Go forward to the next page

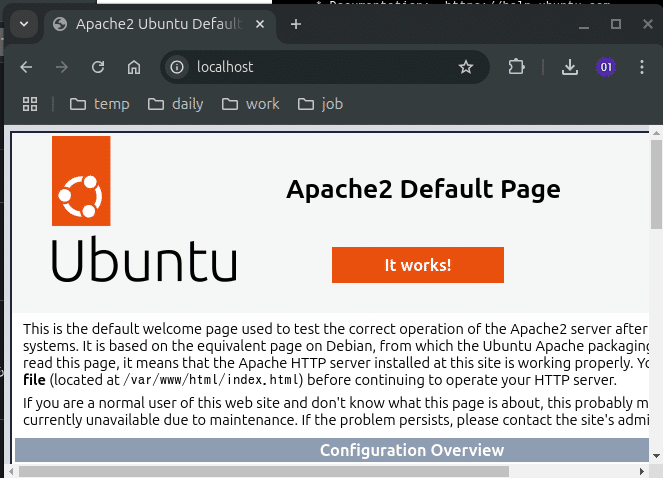tap(62, 67)
